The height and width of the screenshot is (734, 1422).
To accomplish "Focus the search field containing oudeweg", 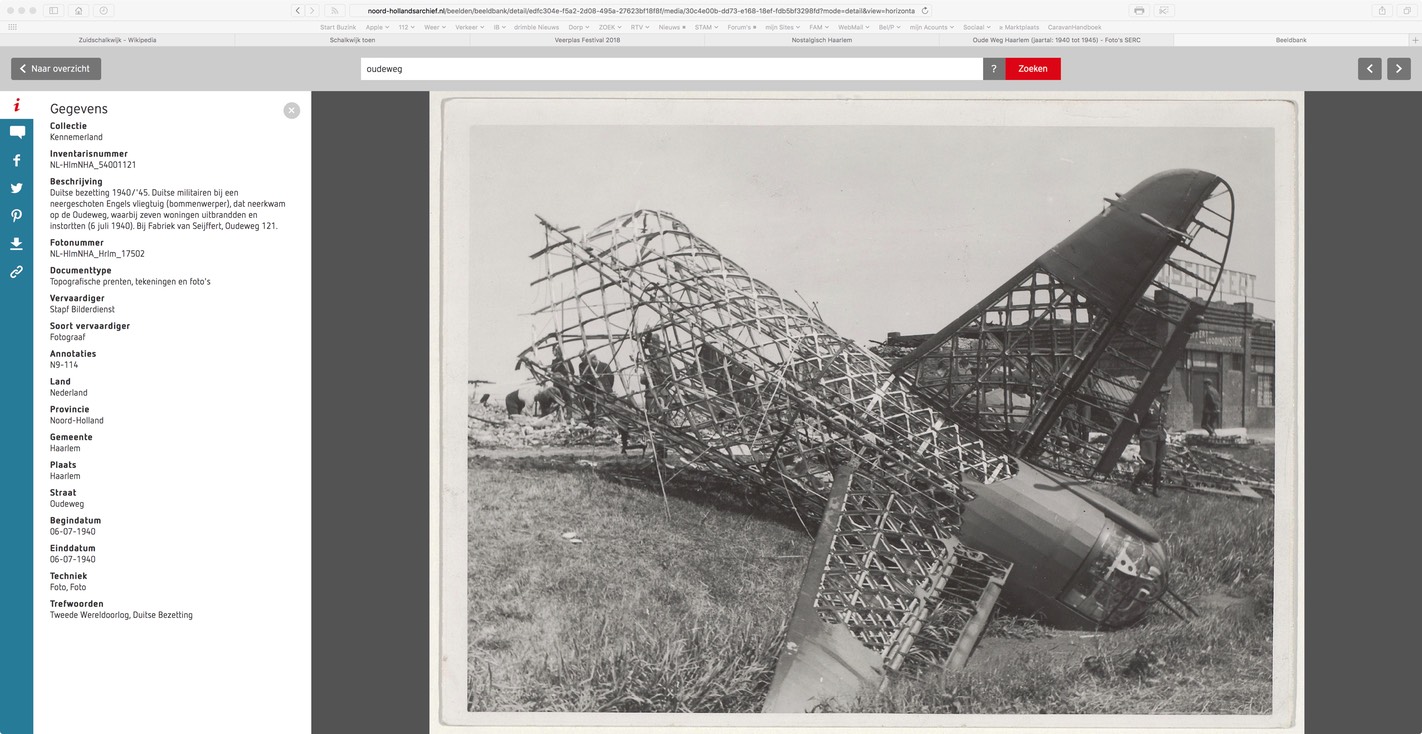I will (672, 69).
